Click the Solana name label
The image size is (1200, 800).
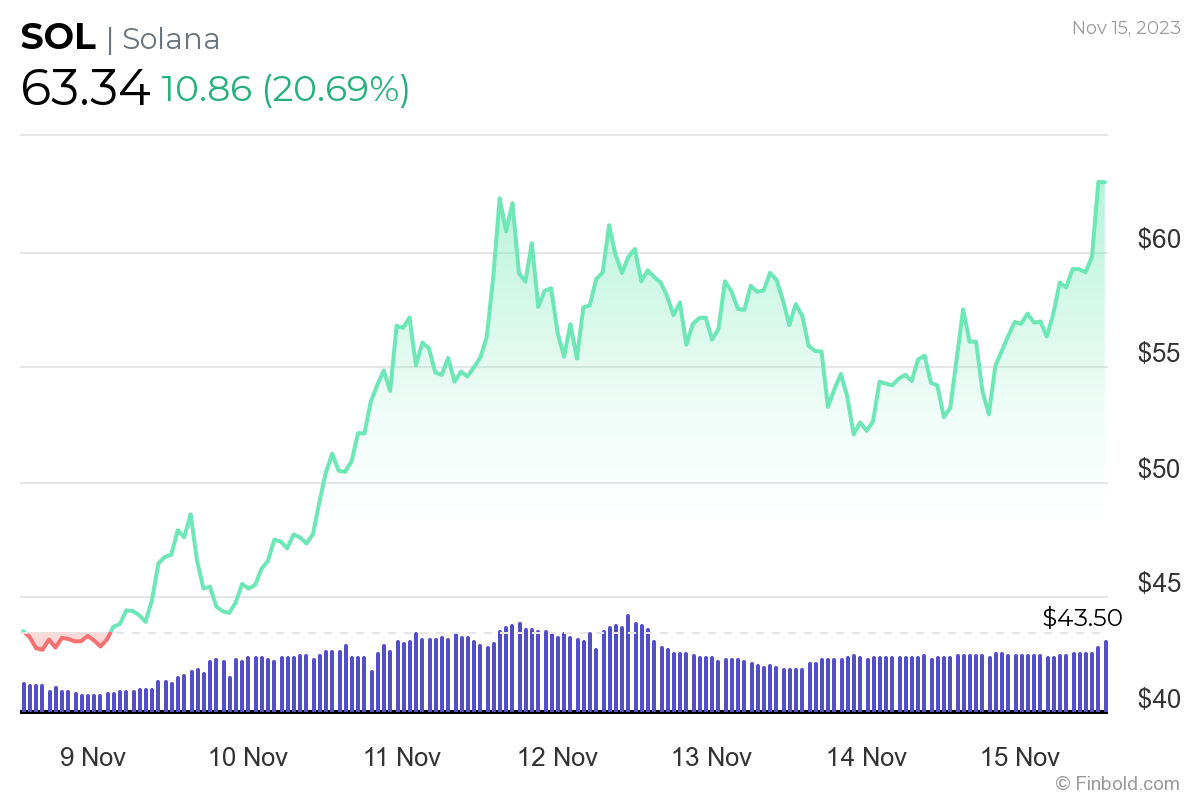point(170,39)
